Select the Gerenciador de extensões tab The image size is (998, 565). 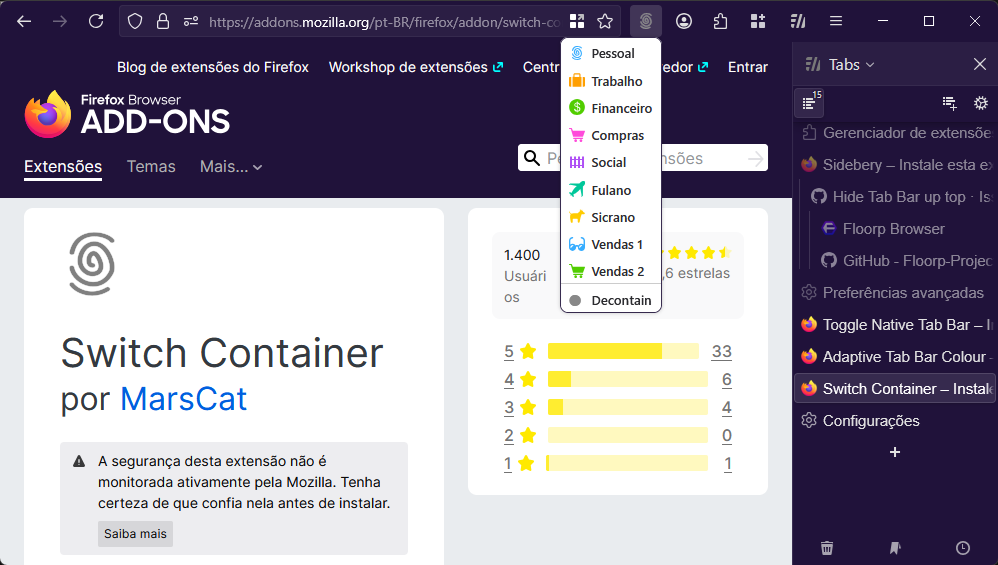tap(895, 133)
